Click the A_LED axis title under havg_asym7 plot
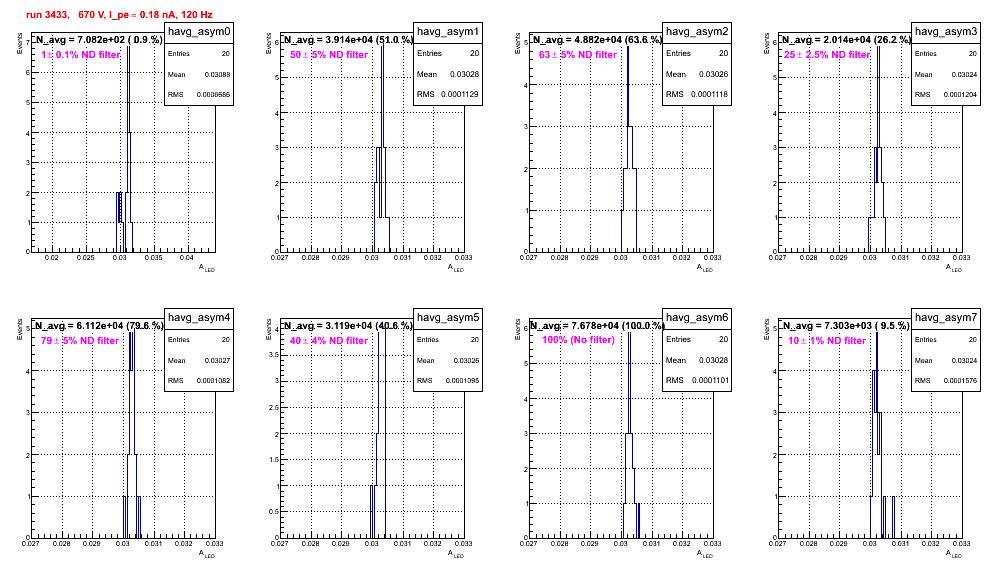This screenshot has width=996, height=572. (x=954, y=554)
